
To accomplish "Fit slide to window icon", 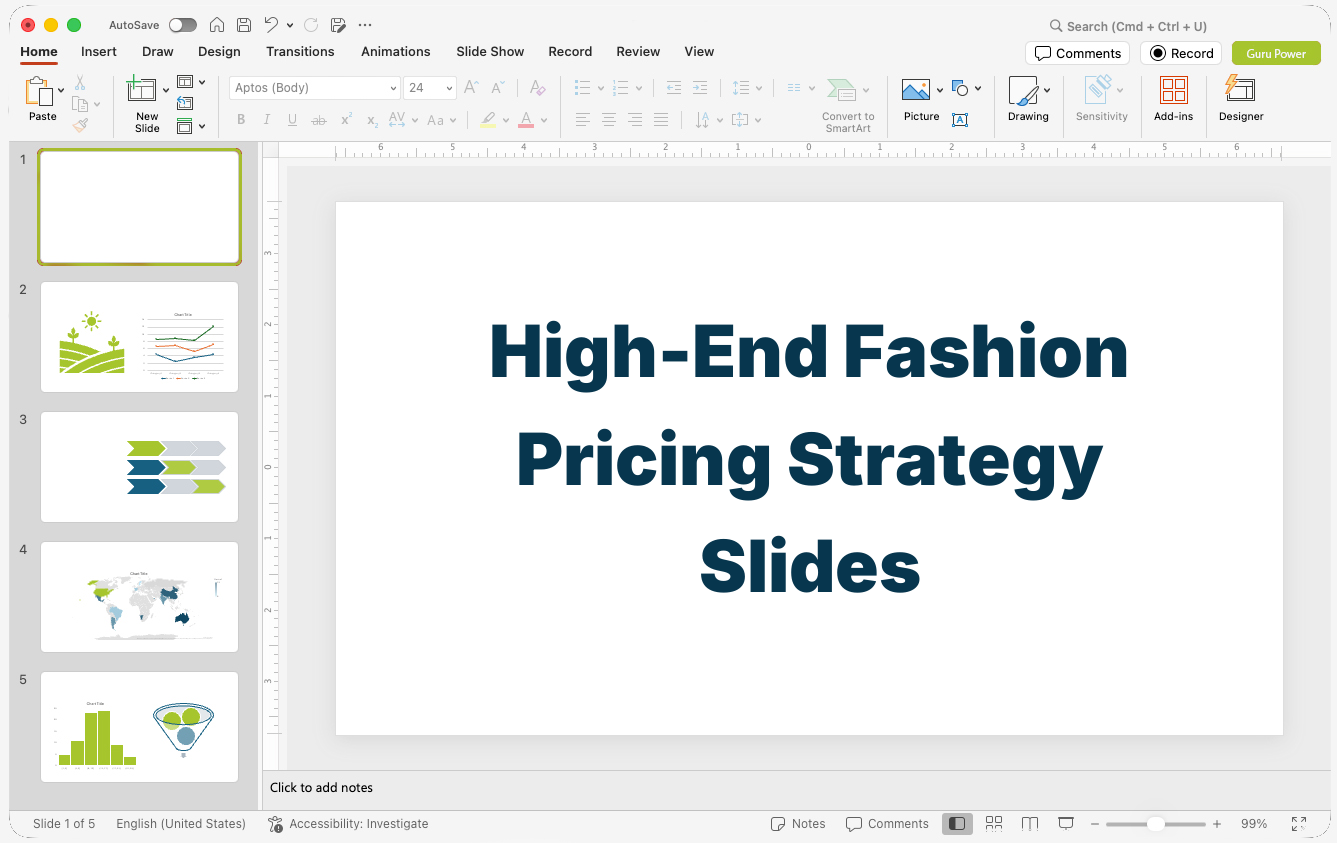I will click(1299, 824).
